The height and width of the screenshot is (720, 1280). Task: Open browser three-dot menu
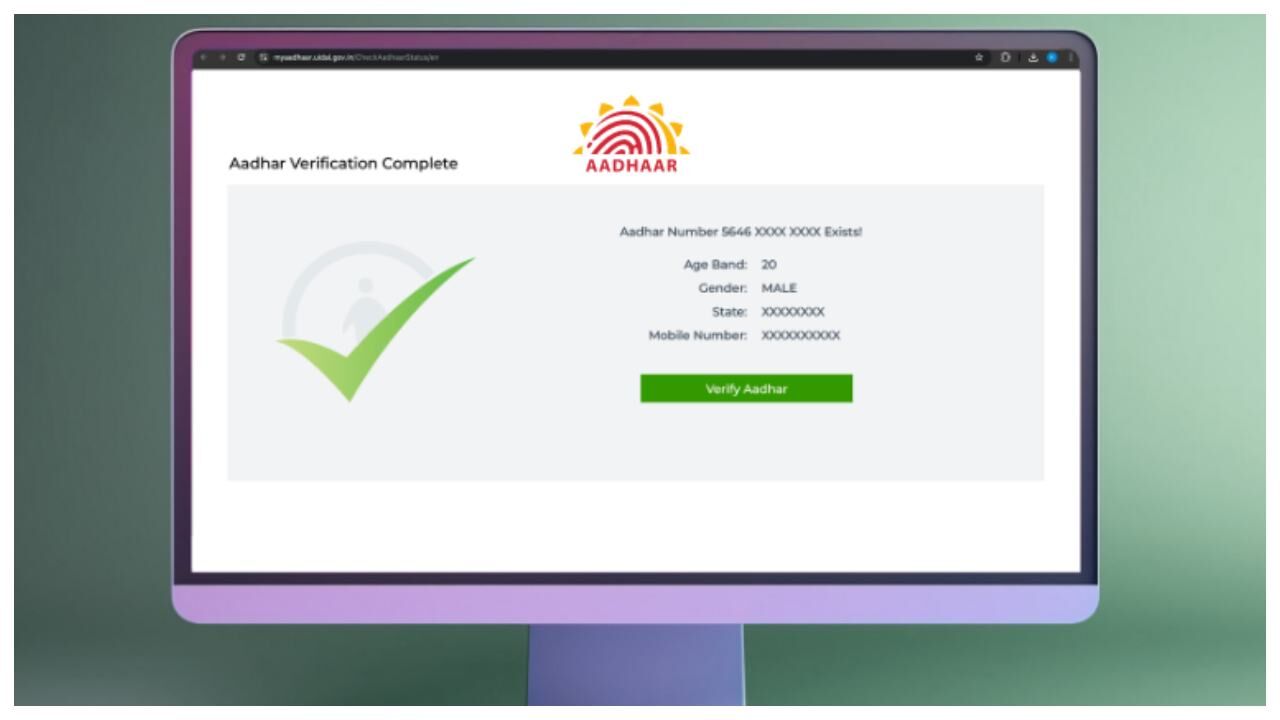(x=1071, y=57)
